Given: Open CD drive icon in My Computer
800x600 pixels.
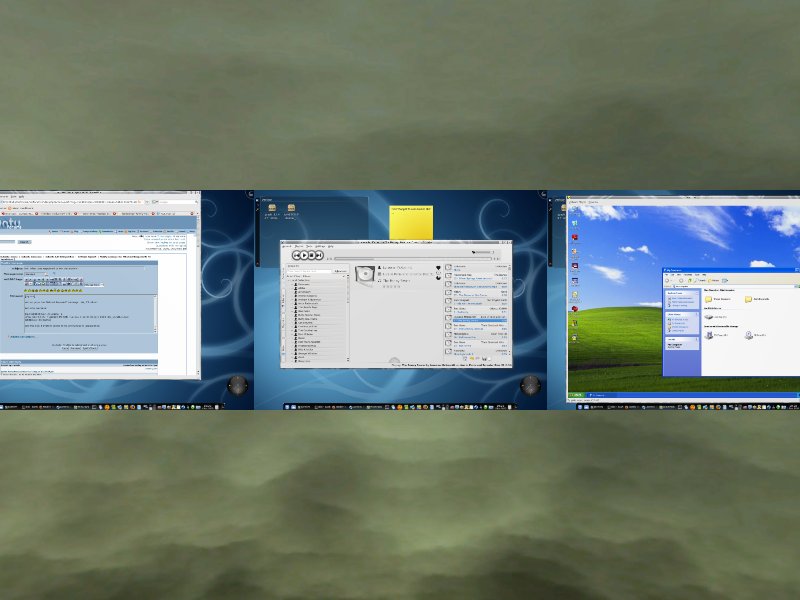Looking at the screenshot, I should tap(748, 335).
